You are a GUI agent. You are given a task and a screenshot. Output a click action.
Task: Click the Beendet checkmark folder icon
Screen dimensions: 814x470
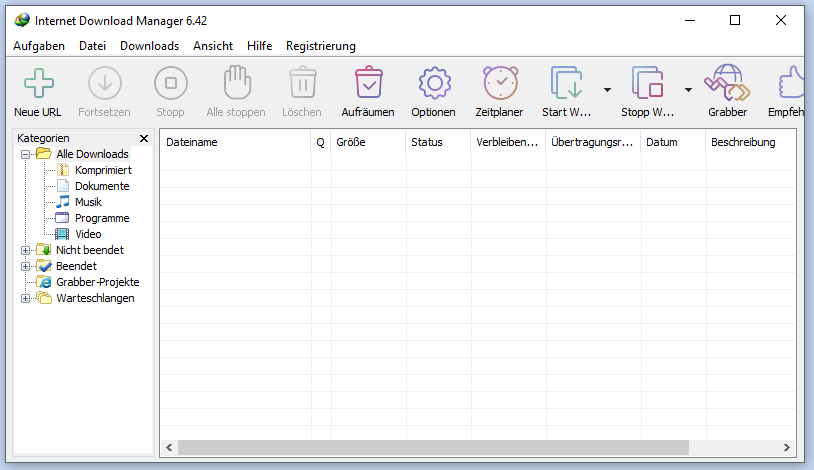(44, 266)
